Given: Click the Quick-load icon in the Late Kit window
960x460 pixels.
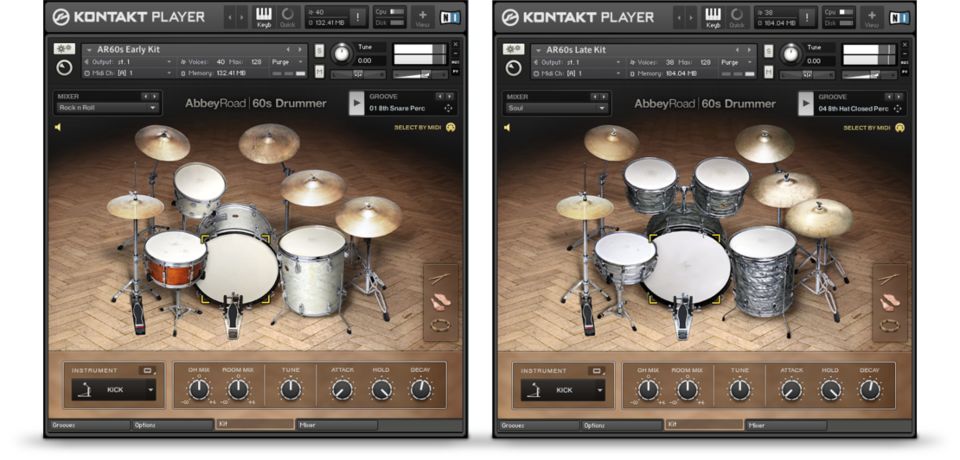Looking at the screenshot, I should tap(737, 16).
